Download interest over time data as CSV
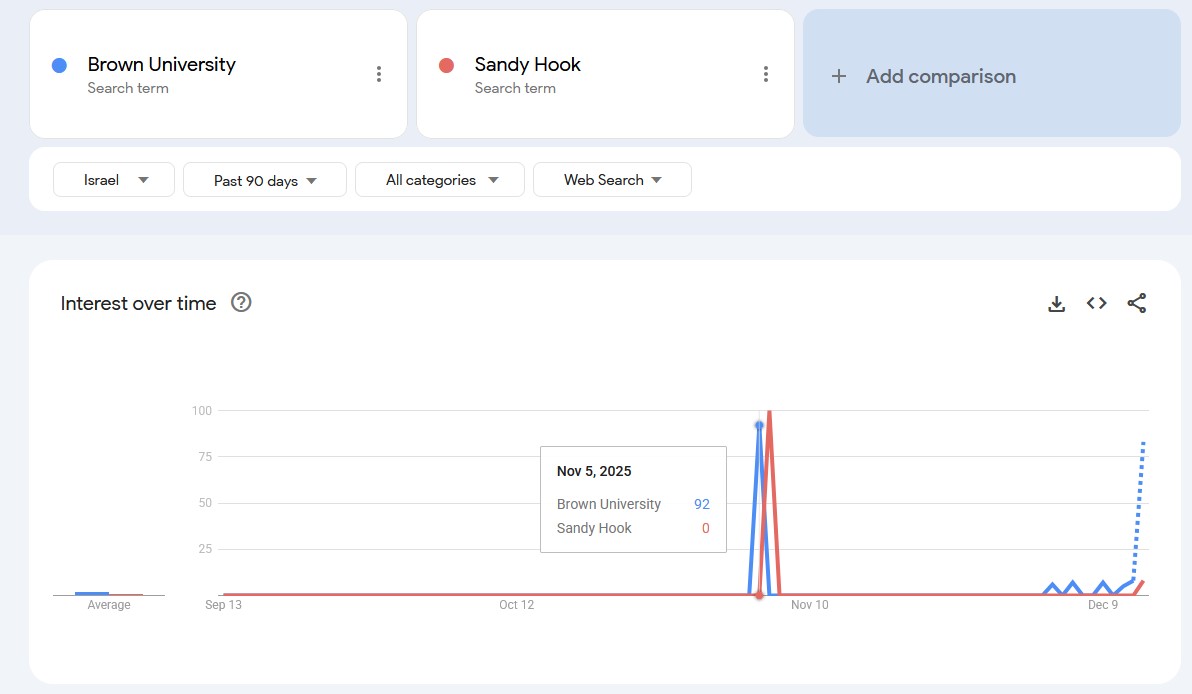The image size is (1192, 694). [x=1056, y=303]
